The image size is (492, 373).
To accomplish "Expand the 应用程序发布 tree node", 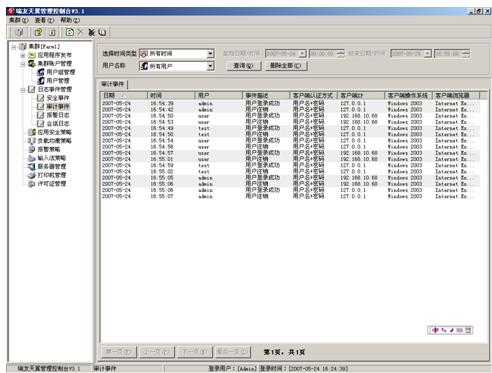I will tap(23, 55).
